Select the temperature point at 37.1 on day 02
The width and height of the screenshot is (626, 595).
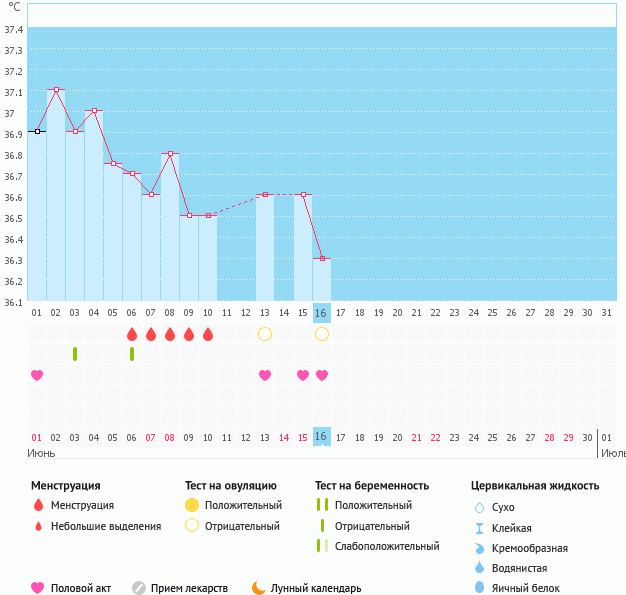coord(56,90)
